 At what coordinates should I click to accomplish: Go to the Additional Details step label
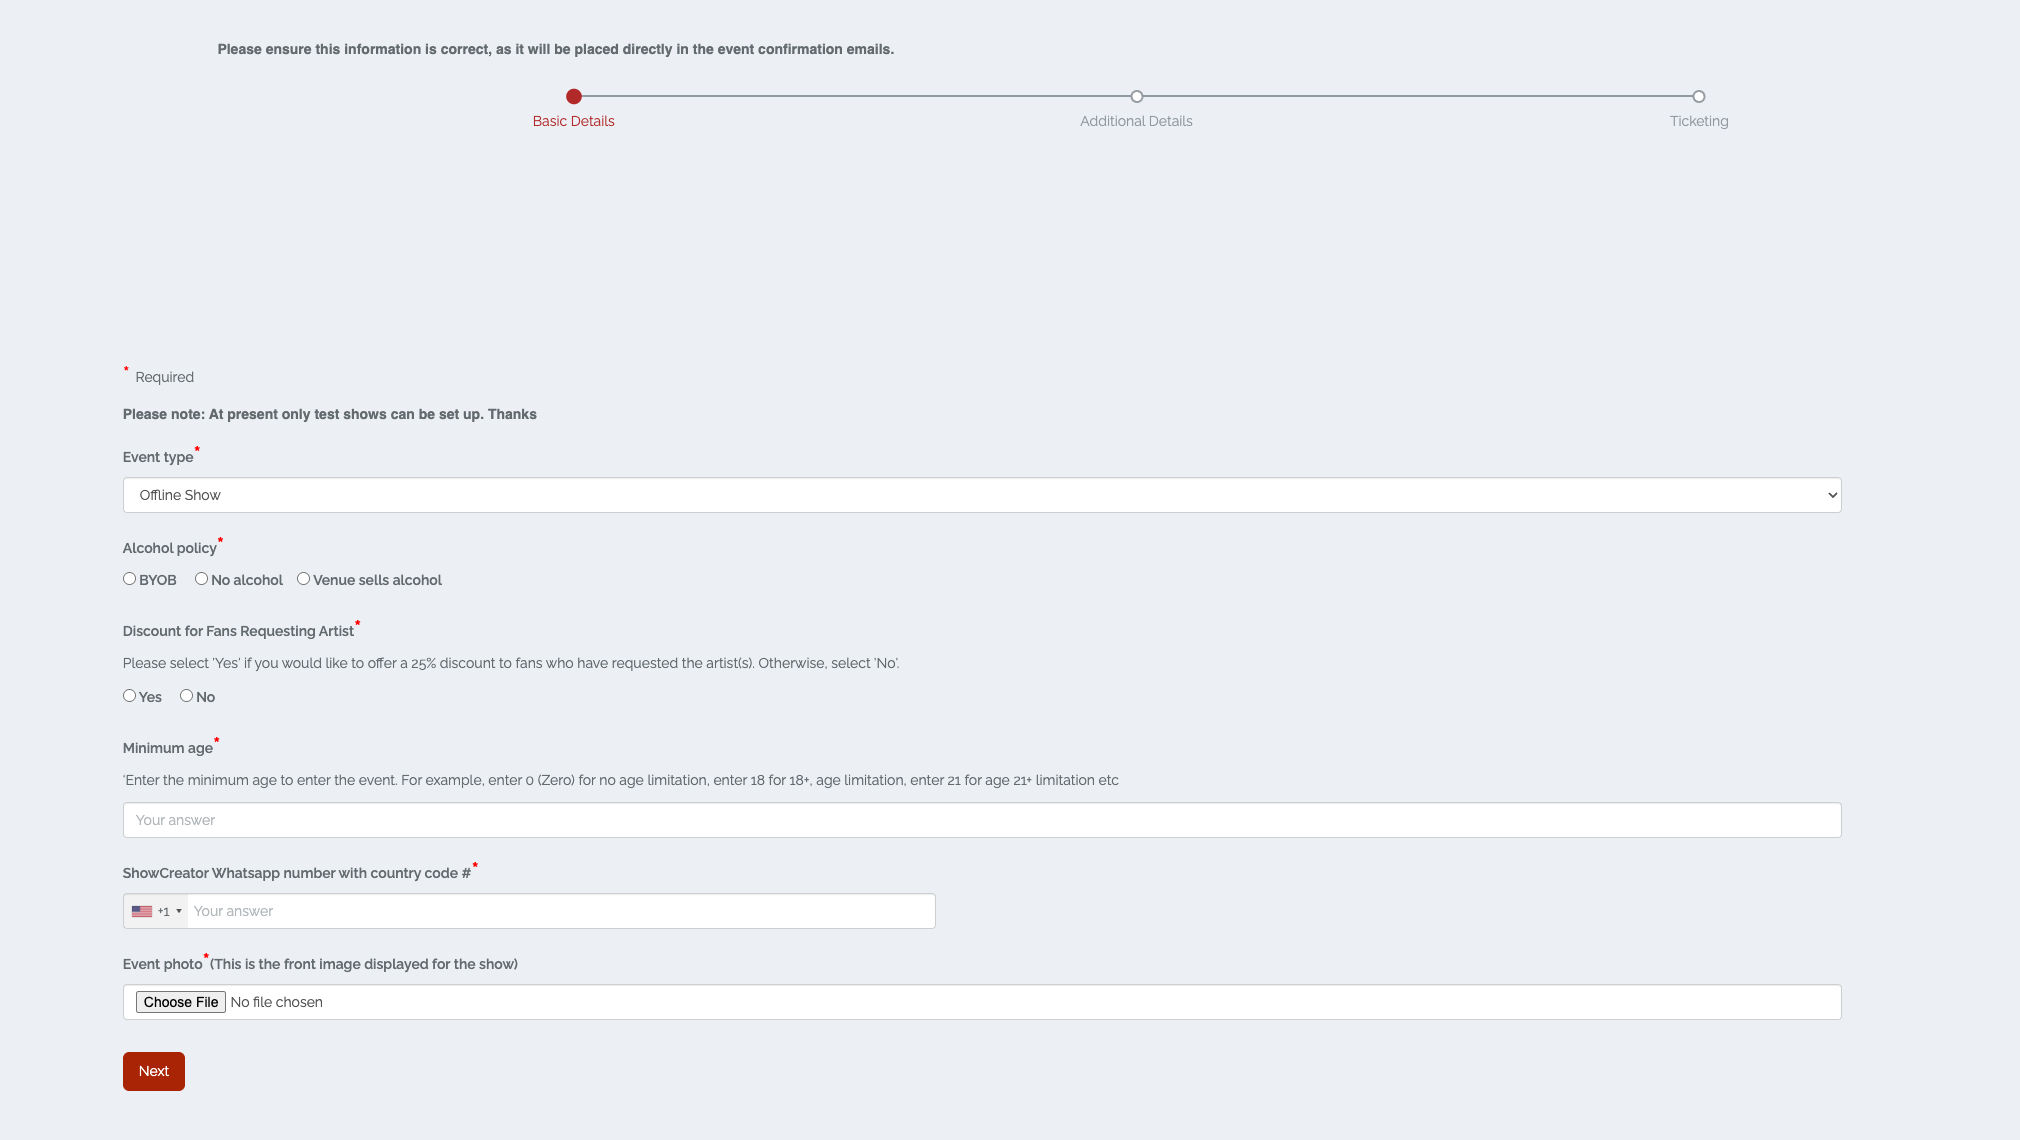click(x=1136, y=121)
